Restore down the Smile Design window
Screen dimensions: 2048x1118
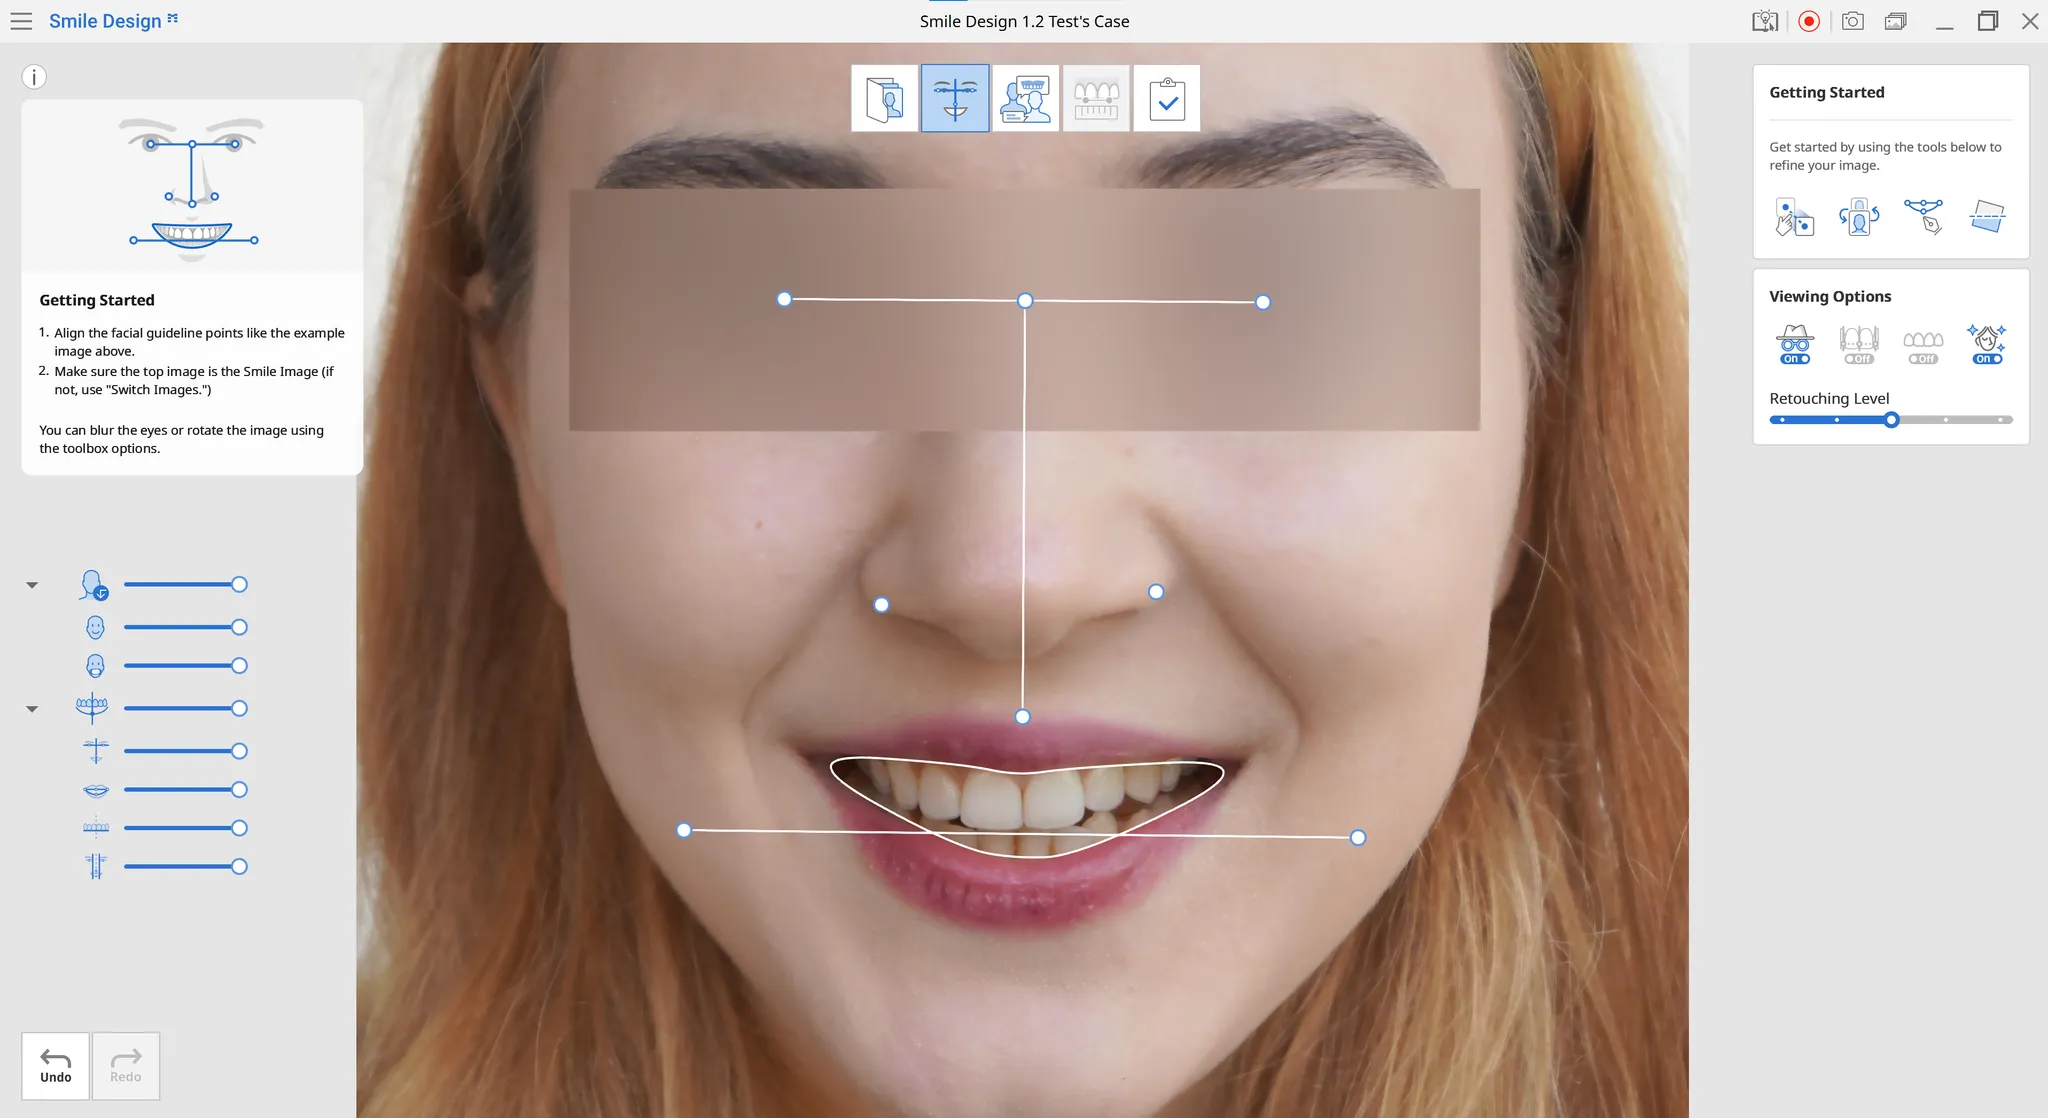[x=1988, y=21]
